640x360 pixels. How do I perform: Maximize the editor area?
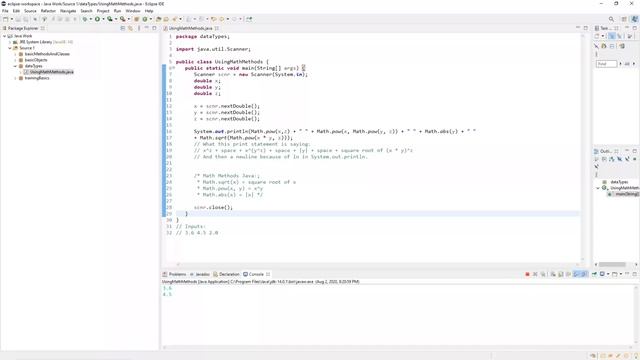coord(586,28)
